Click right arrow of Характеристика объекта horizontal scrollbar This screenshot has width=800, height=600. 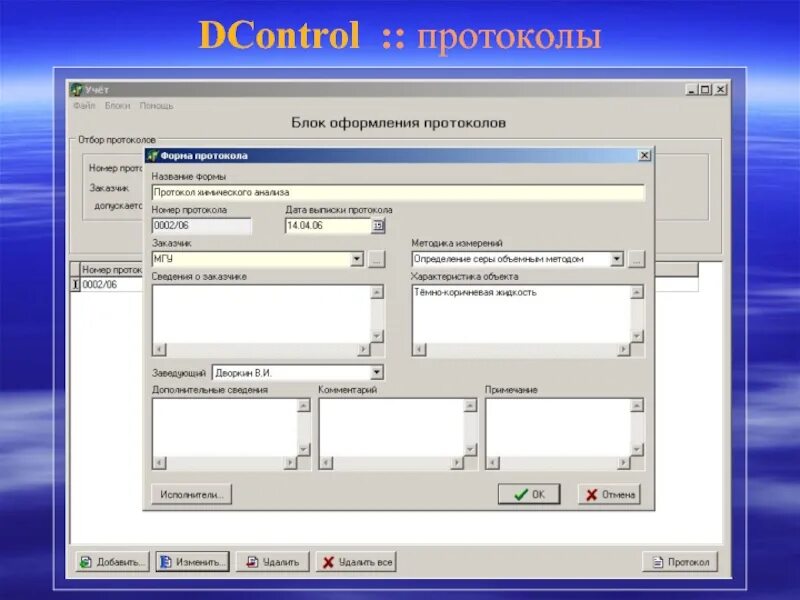click(623, 349)
